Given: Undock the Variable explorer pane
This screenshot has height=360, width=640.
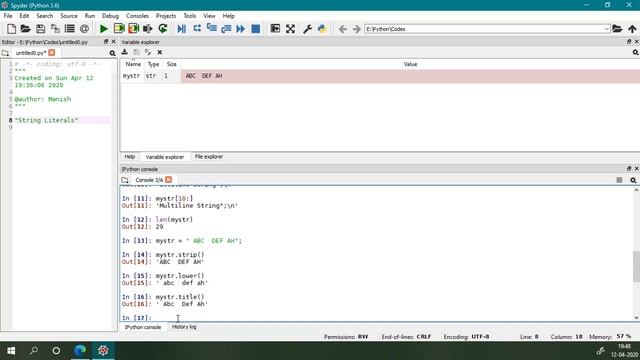Looking at the screenshot, I should [x=629, y=42].
